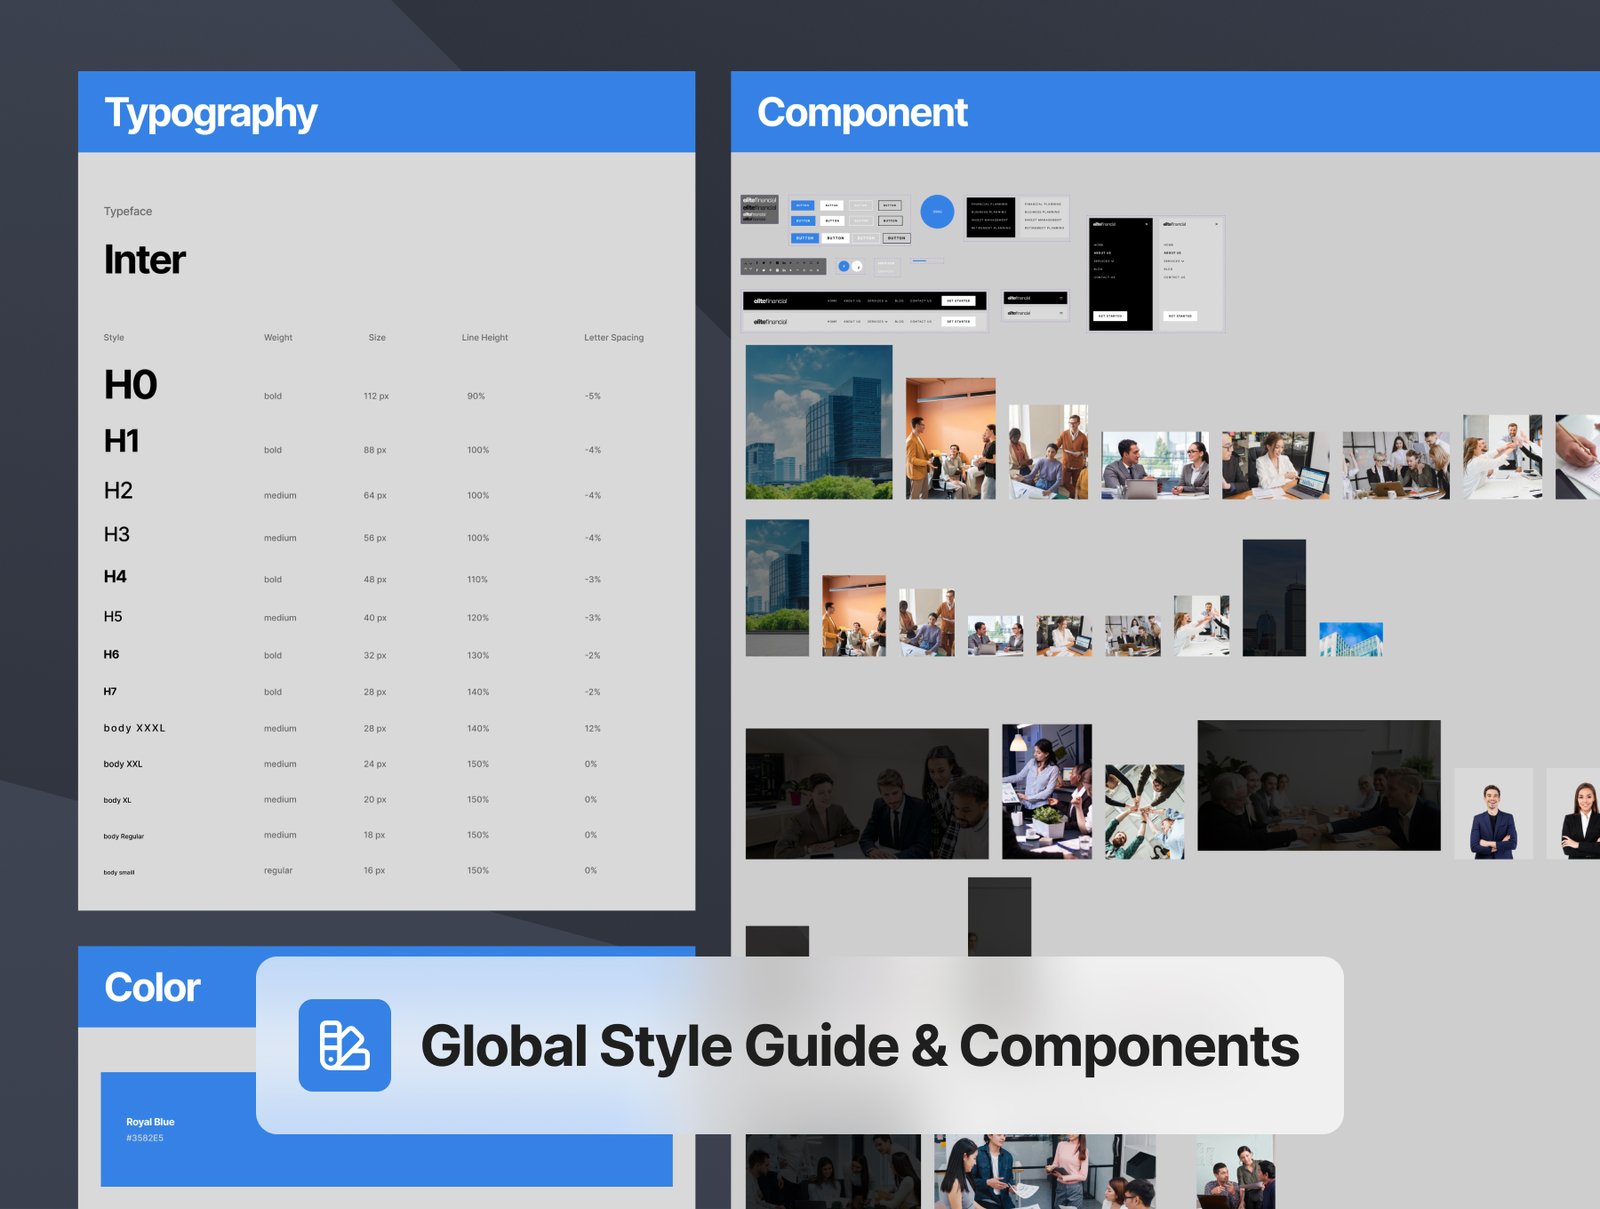Open the hamburger menu in light mobile header
The width and height of the screenshot is (1600, 1209).
tap(1061, 313)
